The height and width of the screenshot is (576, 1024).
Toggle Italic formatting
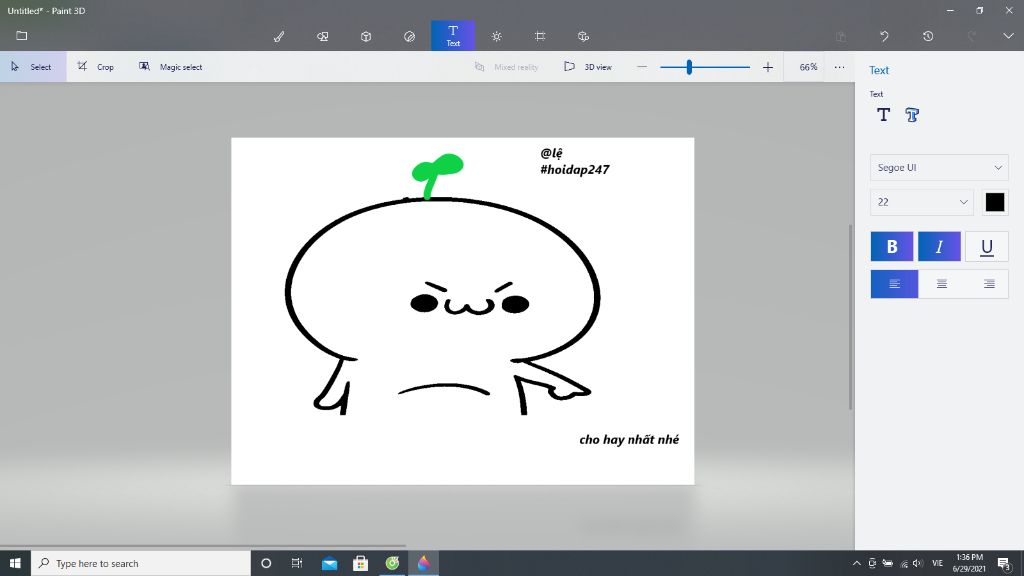coord(939,246)
